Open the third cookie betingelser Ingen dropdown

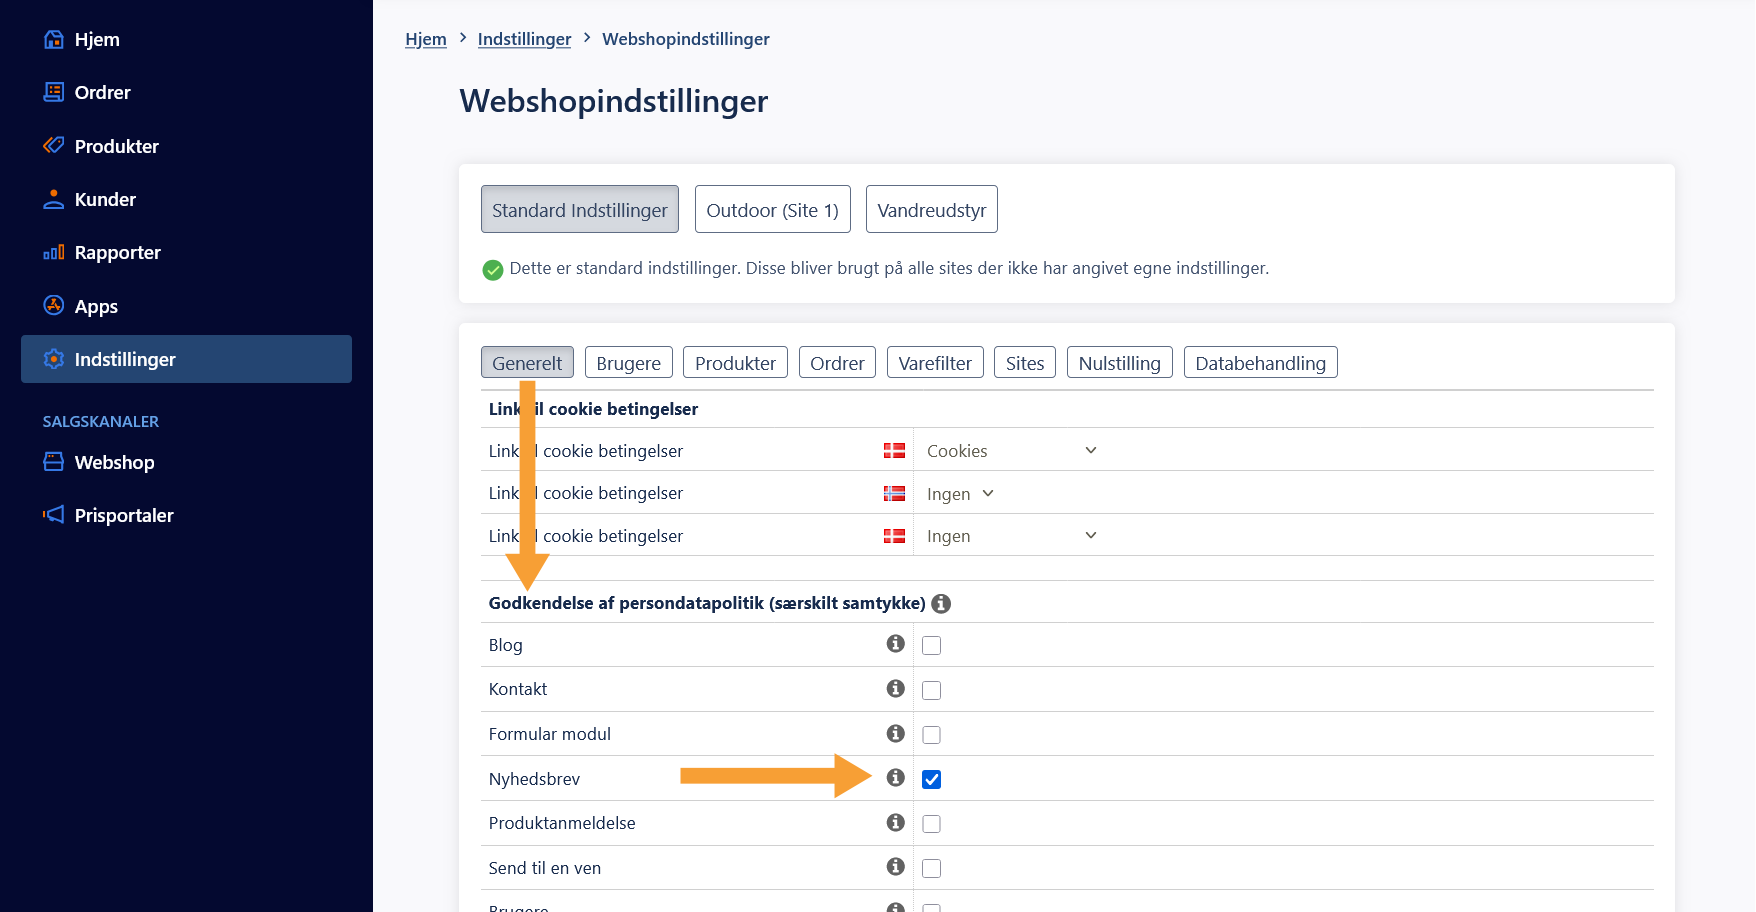[1012, 536]
